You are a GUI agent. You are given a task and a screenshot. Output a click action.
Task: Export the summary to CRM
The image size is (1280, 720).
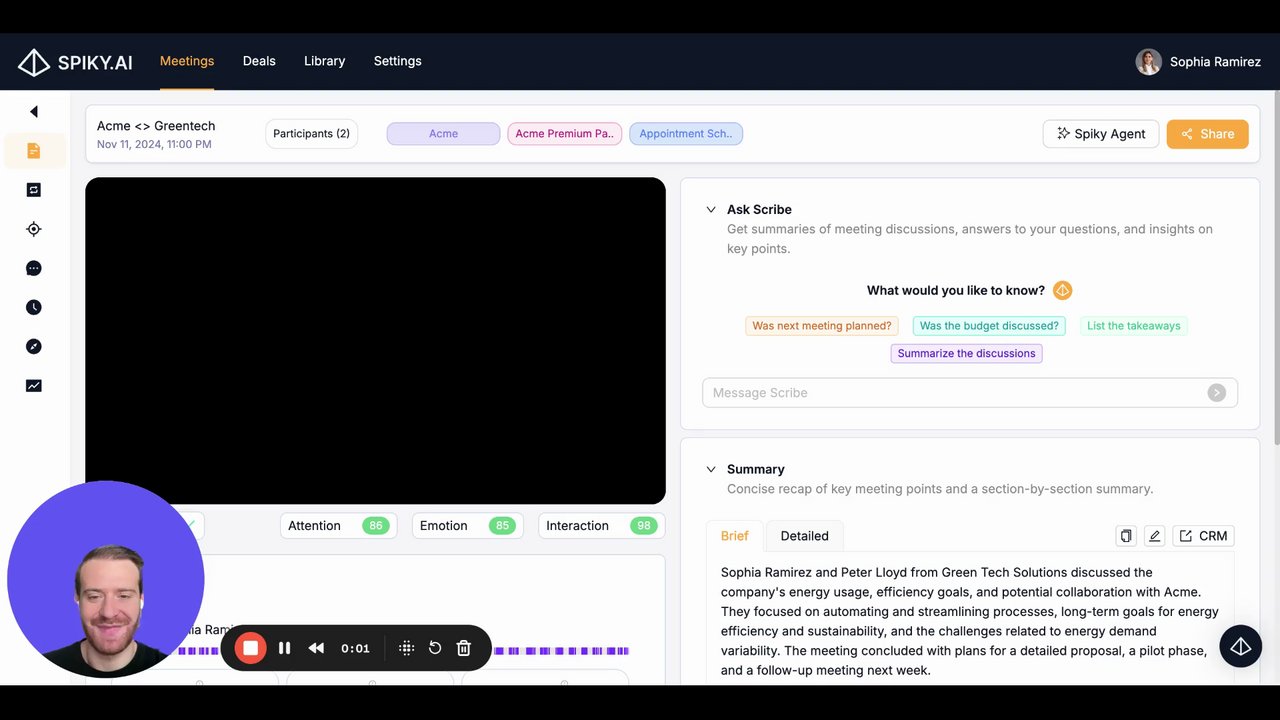point(1203,536)
